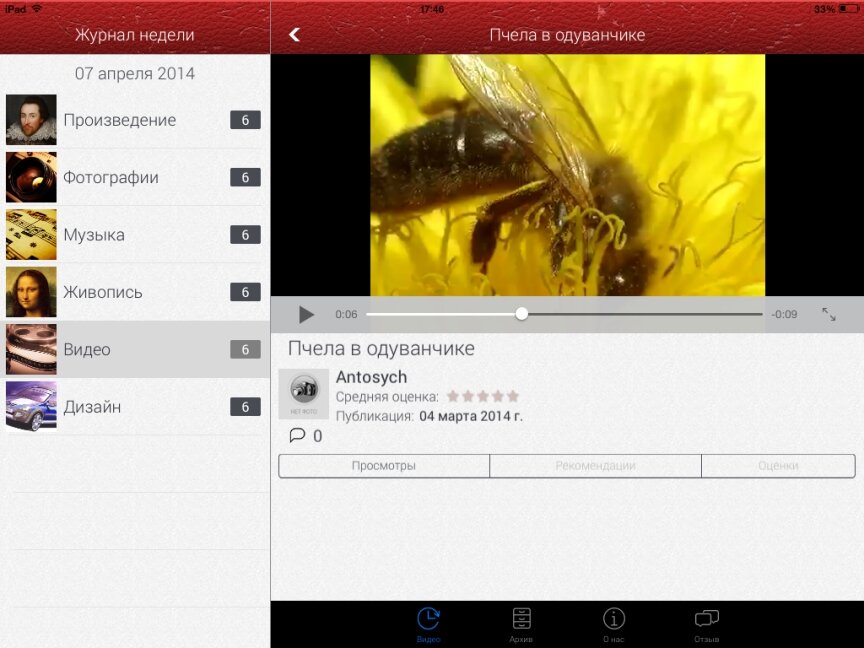Viewport: 864px width, 648px height.
Task: Select the Оценки segment
Action: click(778, 466)
